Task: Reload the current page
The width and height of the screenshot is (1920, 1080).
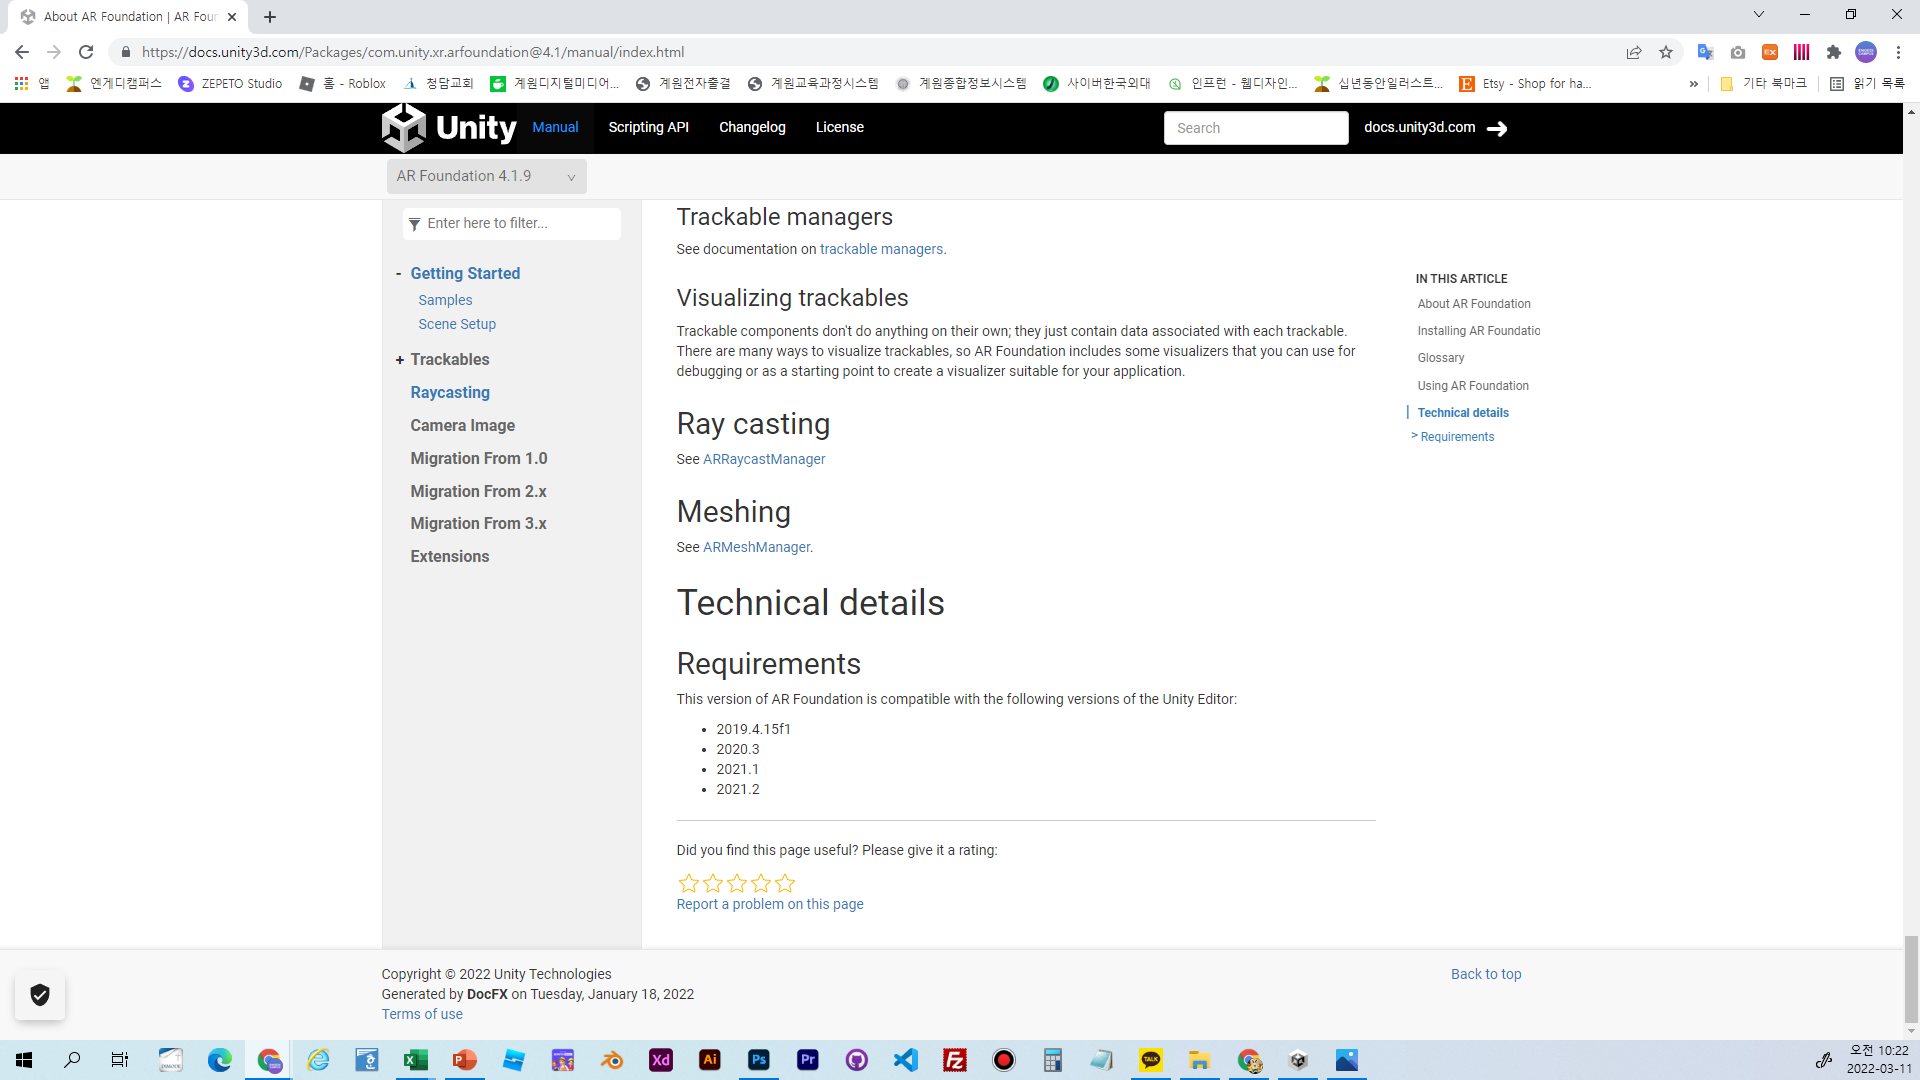Action: click(86, 52)
